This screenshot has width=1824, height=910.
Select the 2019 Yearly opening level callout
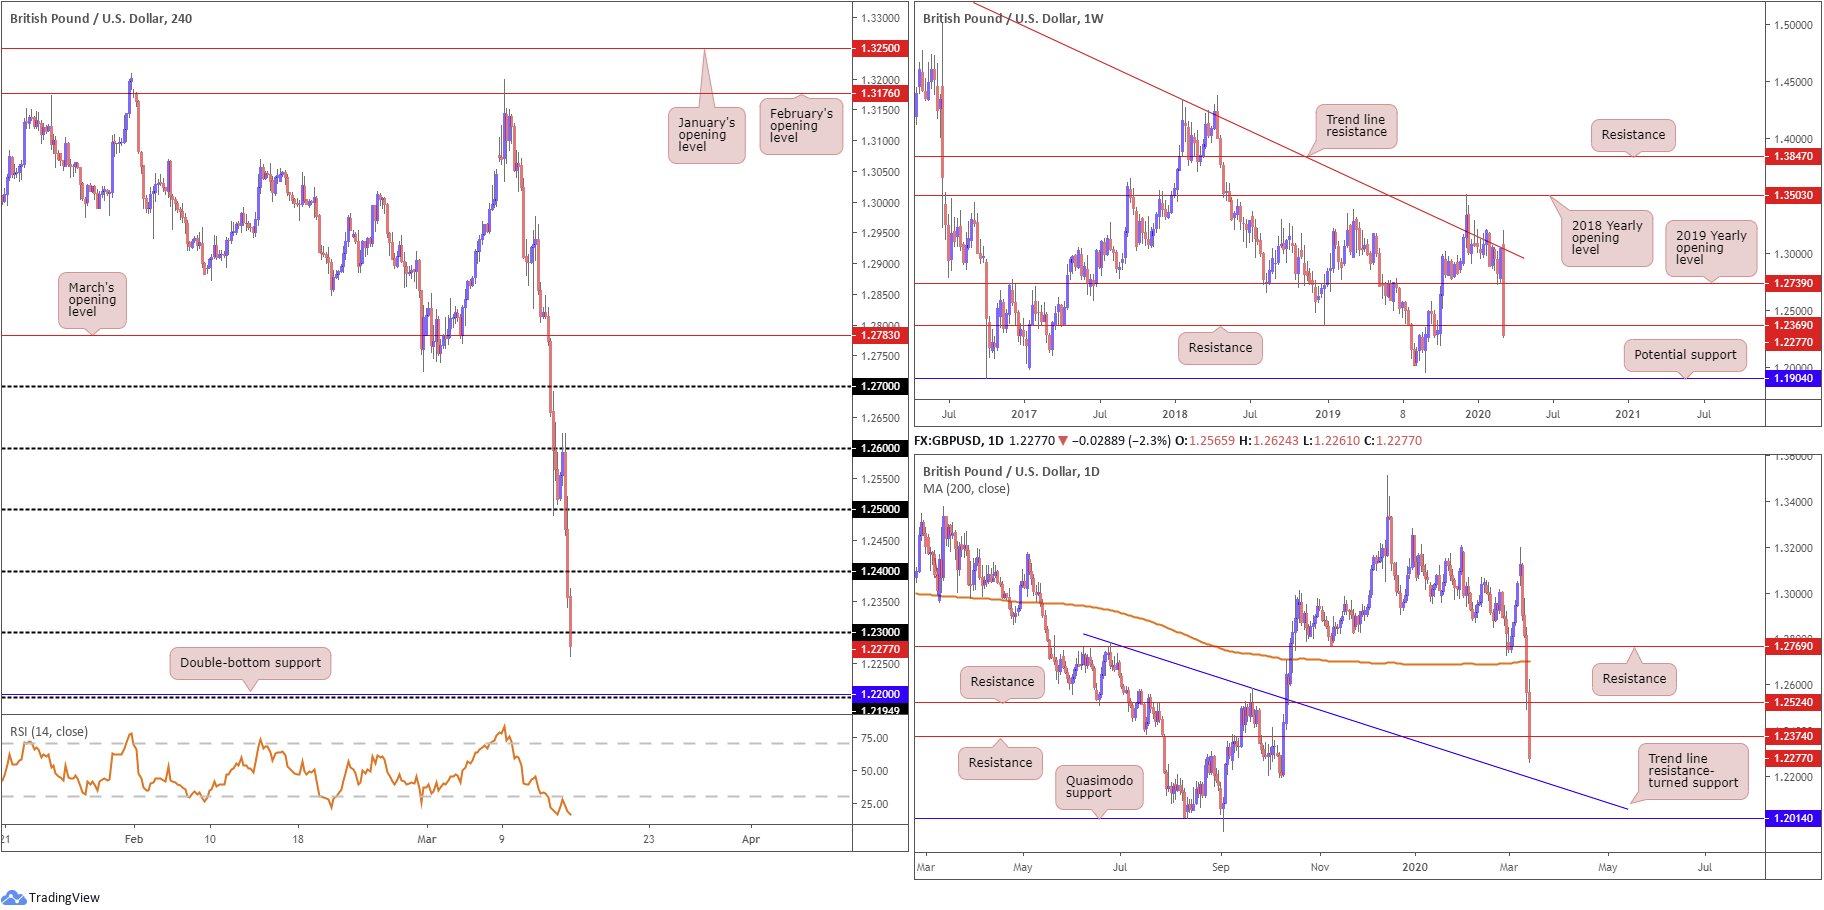[x=1711, y=248]
